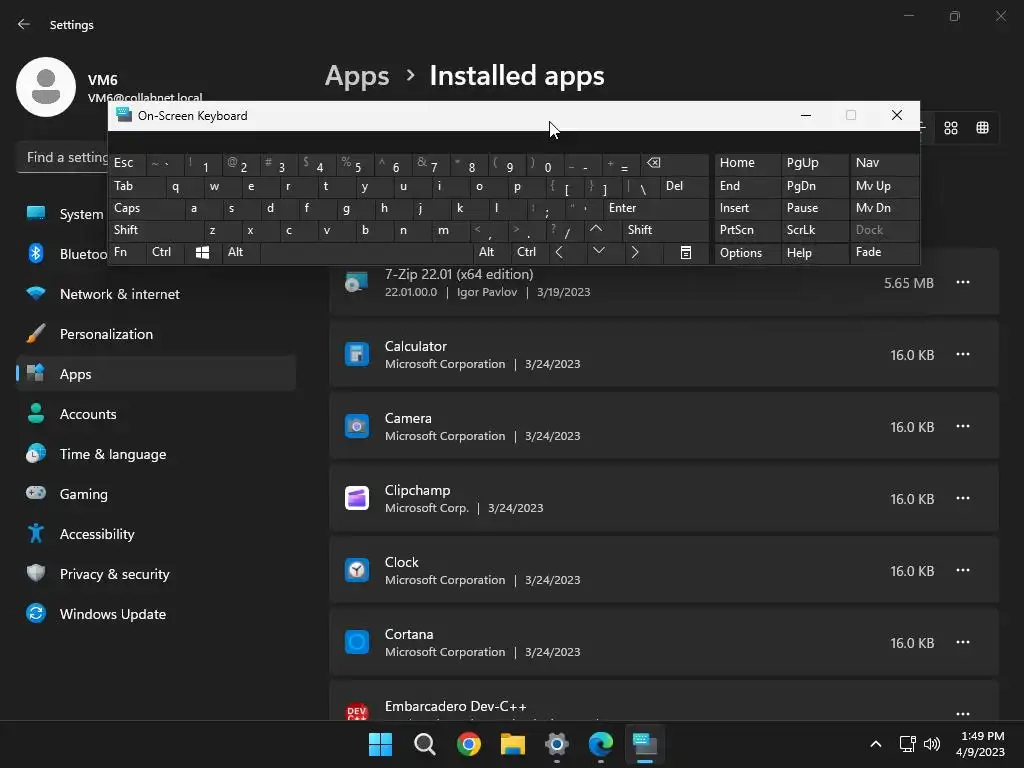Click the Apps breadcrumb link
This screenshot has width=1024, height=768.
pos(357,76)
